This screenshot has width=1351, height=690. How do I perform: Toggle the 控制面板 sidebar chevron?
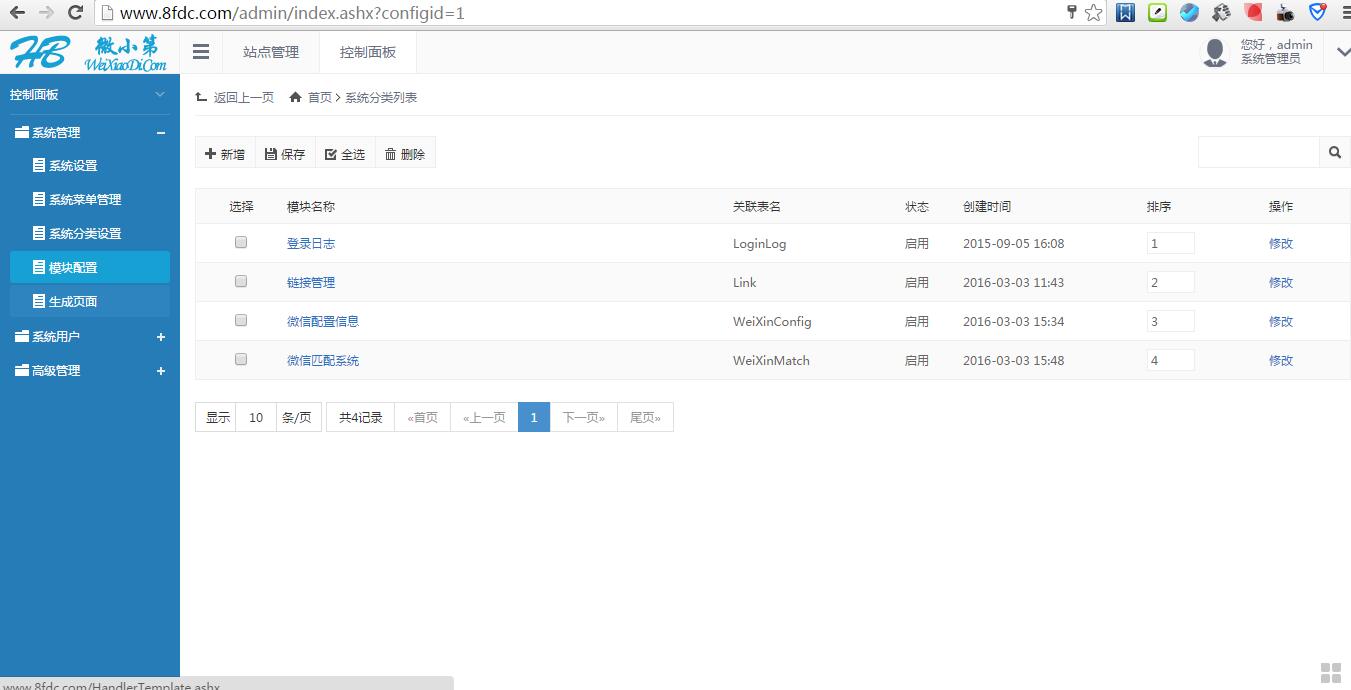(160, 95)
